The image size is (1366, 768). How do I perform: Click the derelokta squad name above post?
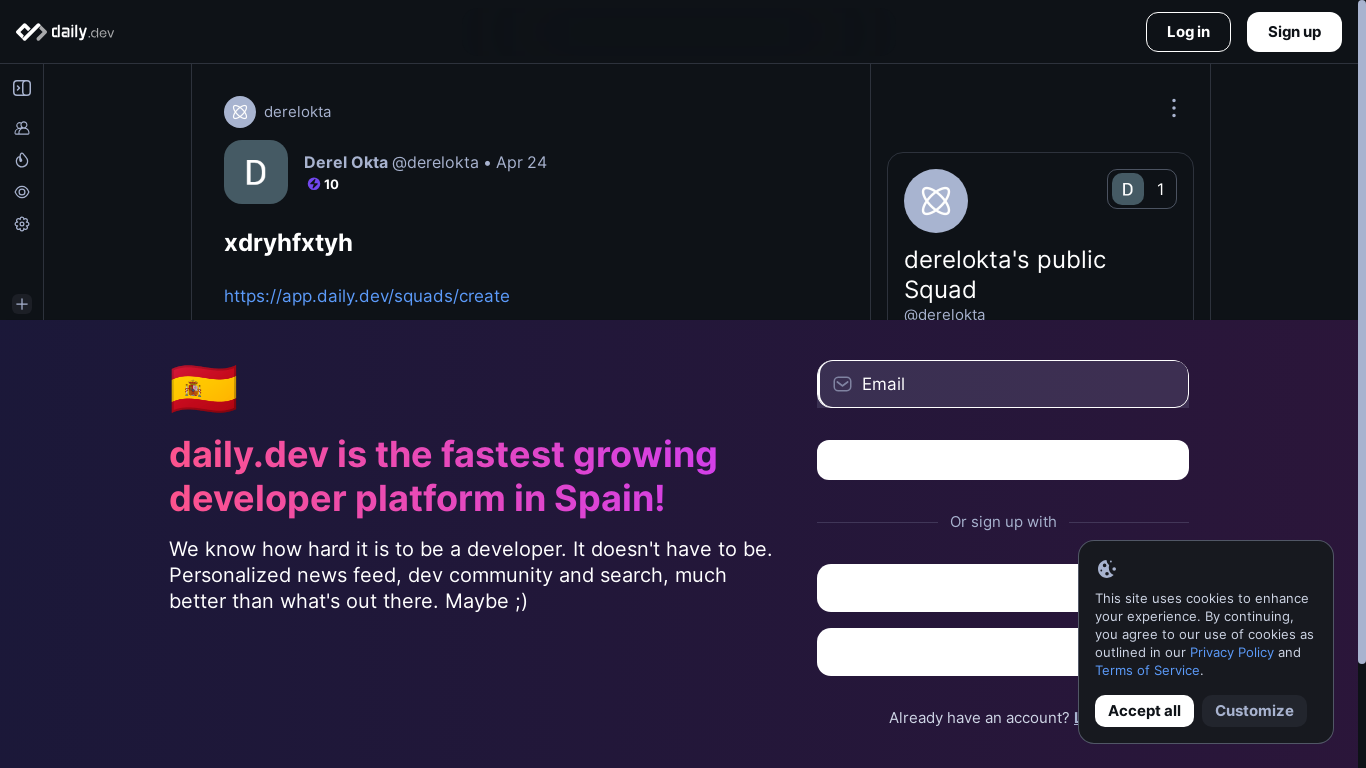coord(297,112)
